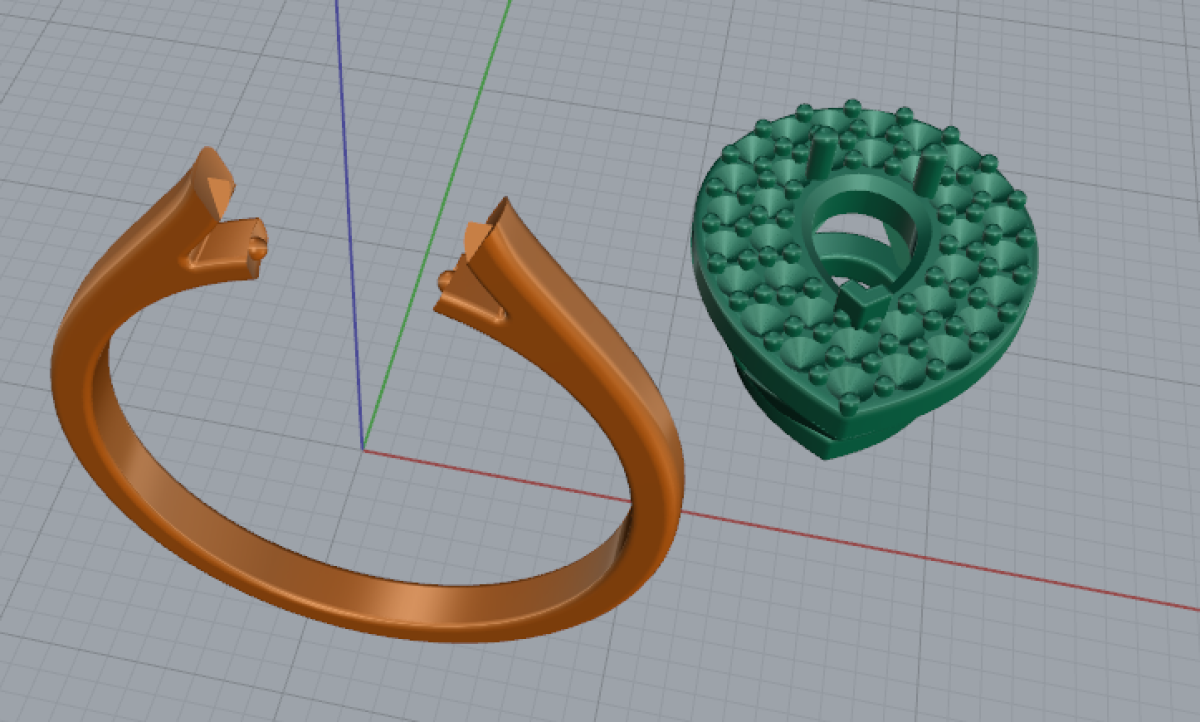
Task: Pick the origin point where axes meet
Action: tap(363, 449)
